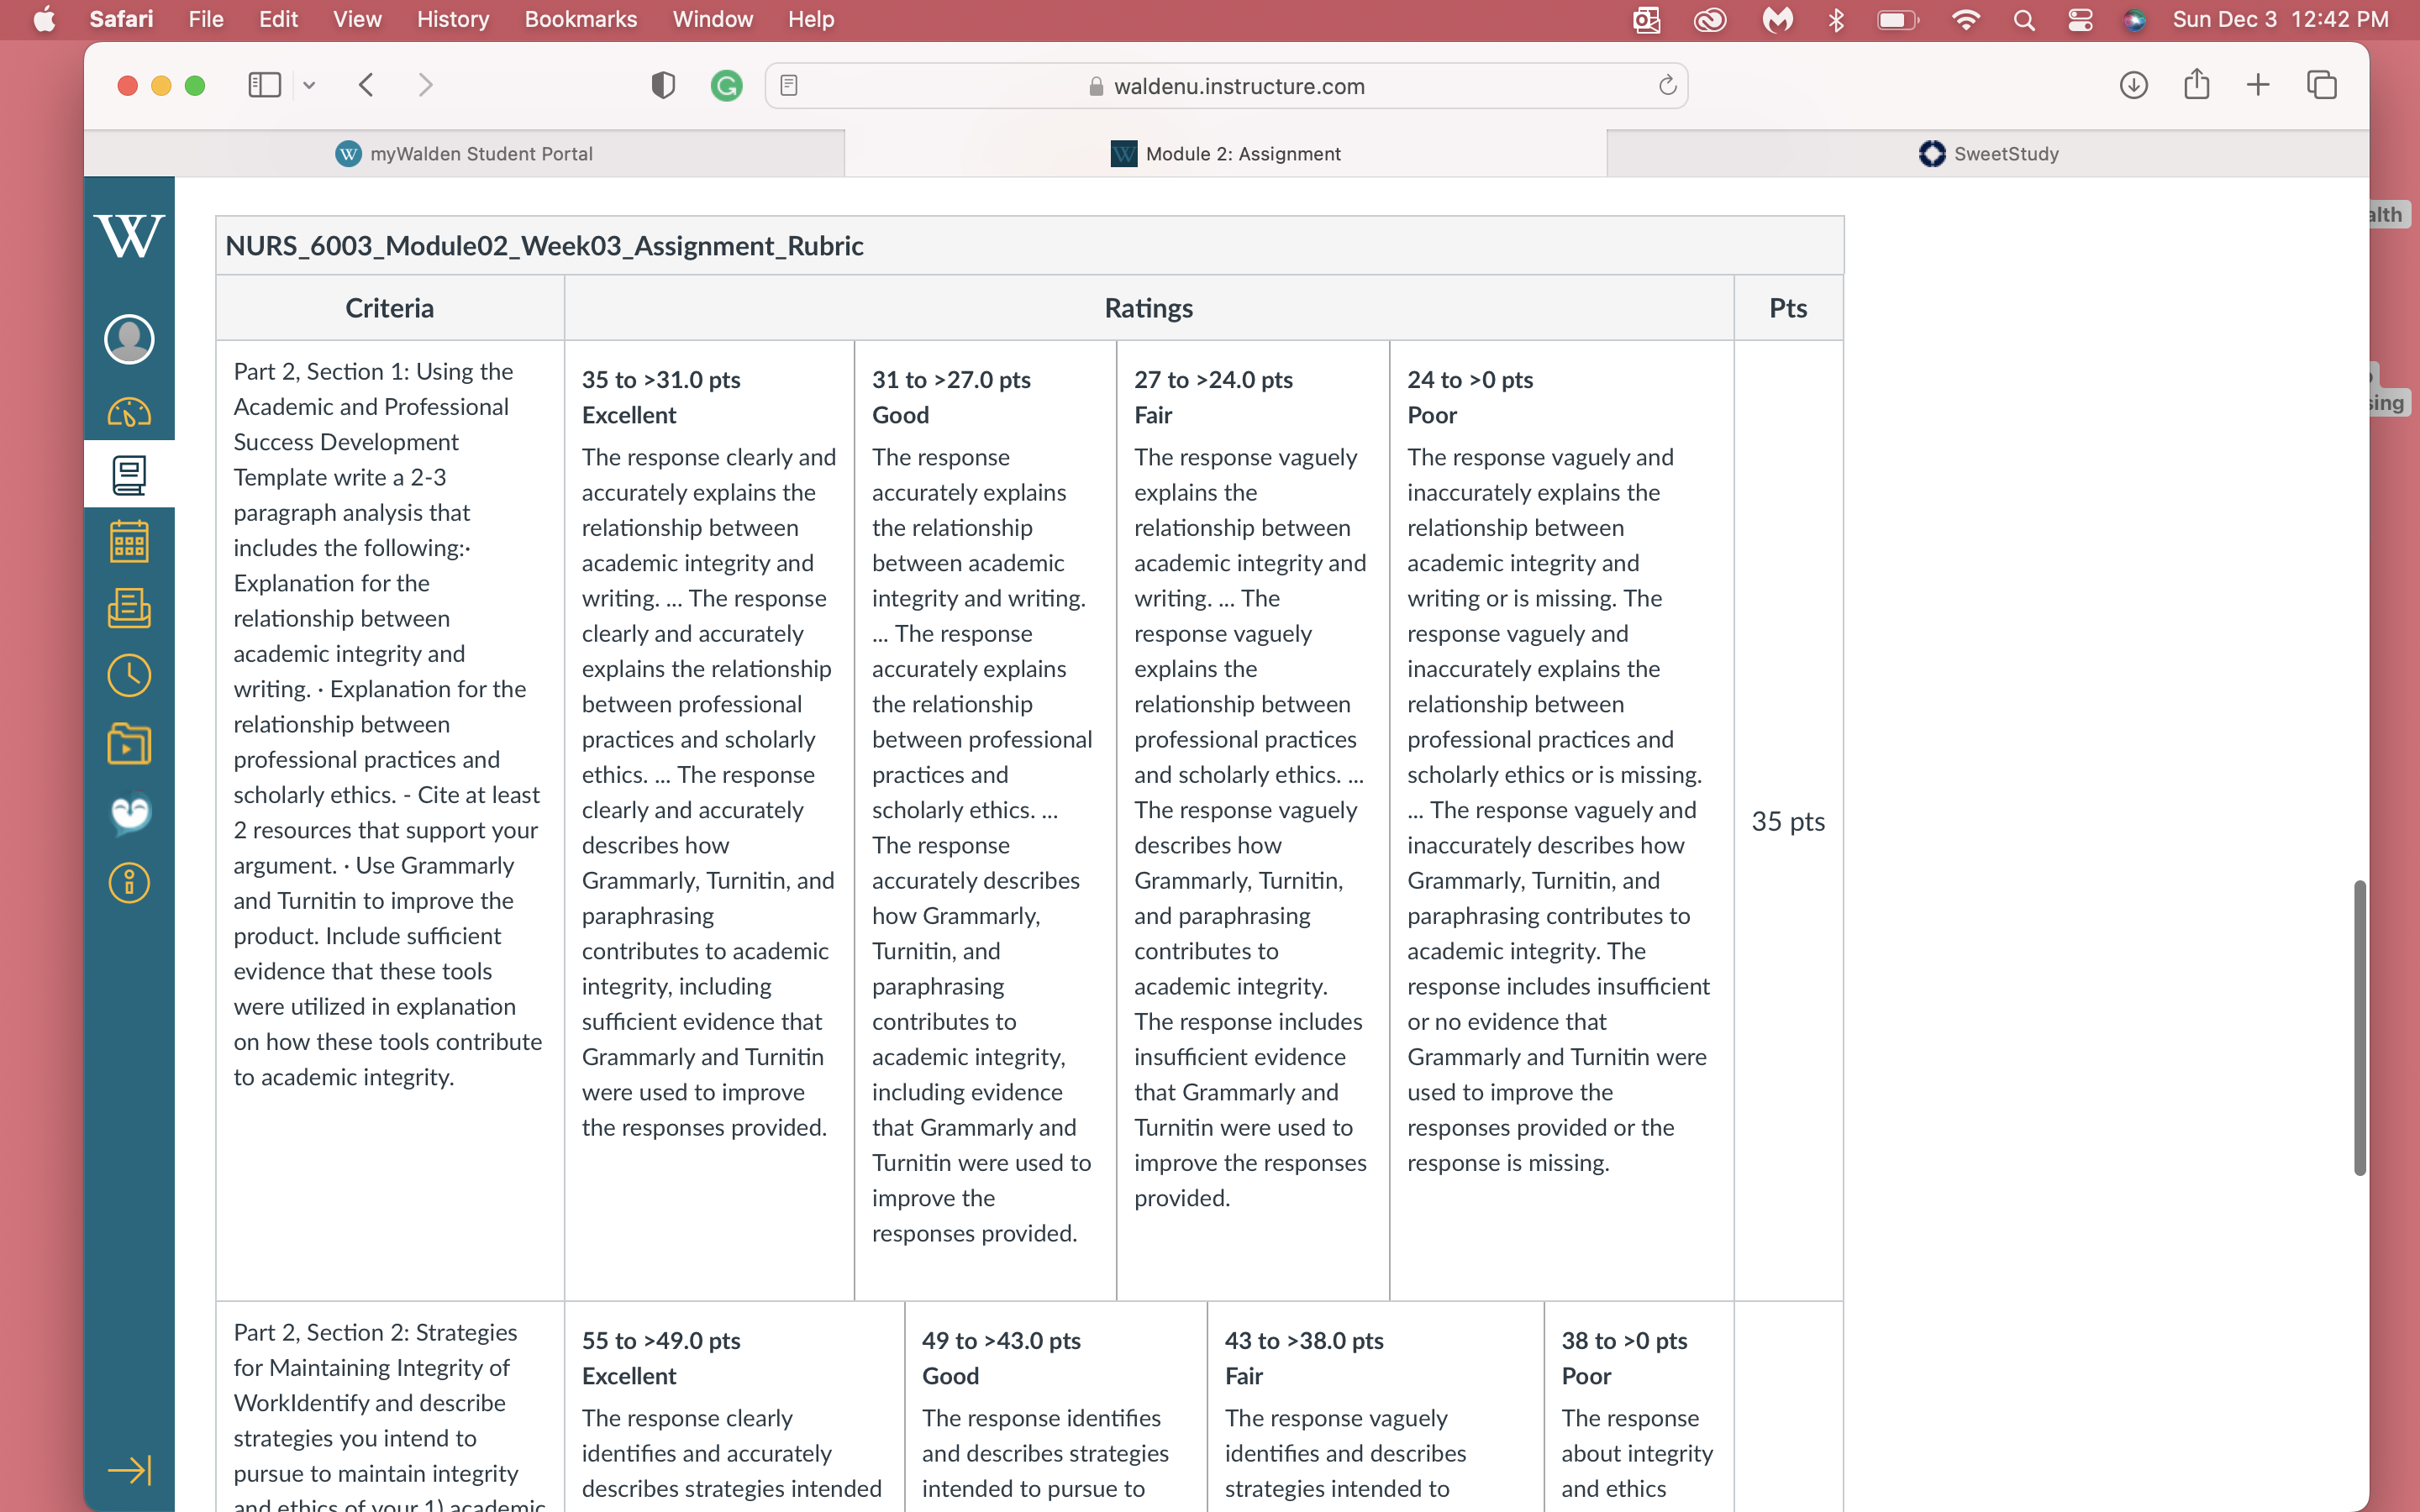Select the Module 2: Assignment tab
This screenshot has width=2420, height=1512.
(1226, 153)
